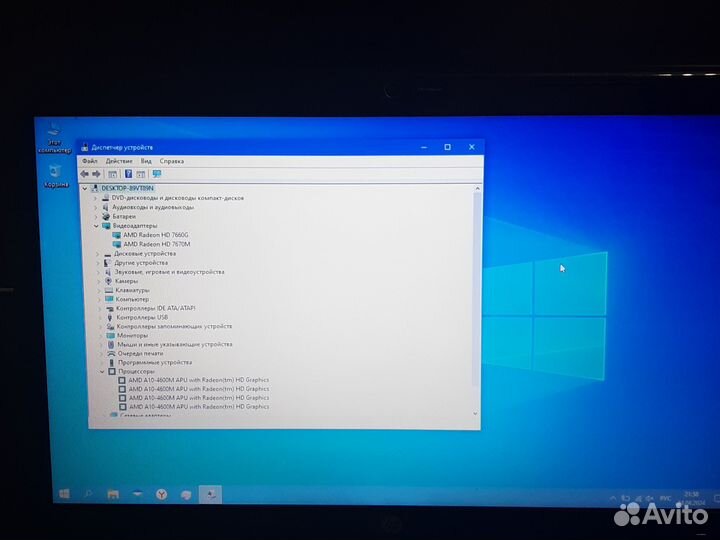Select the DVD-дисководы category icon

[x=106, y=198]
